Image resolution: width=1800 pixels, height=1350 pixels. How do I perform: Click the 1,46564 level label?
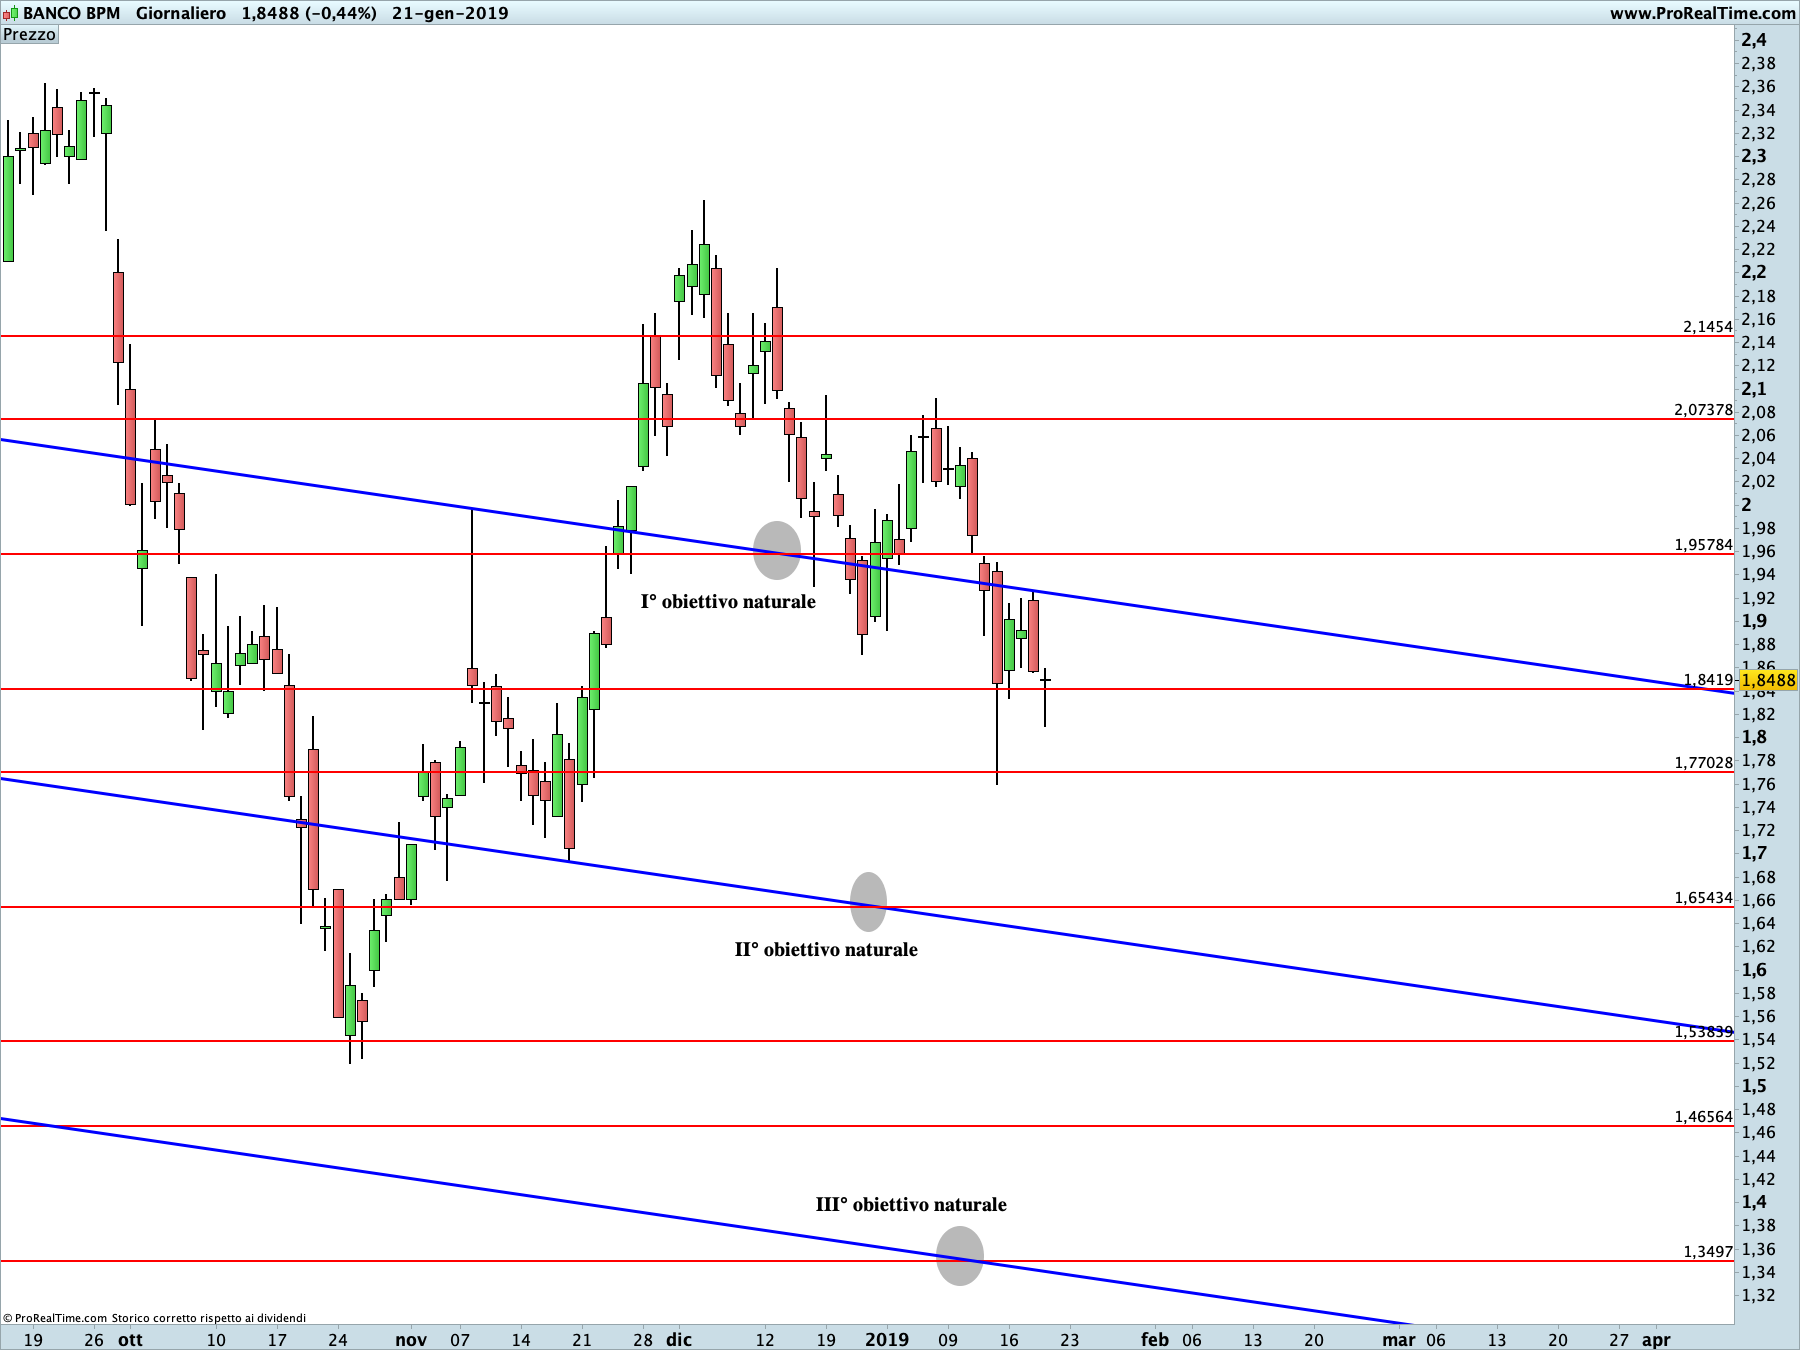(1704, 1117)
